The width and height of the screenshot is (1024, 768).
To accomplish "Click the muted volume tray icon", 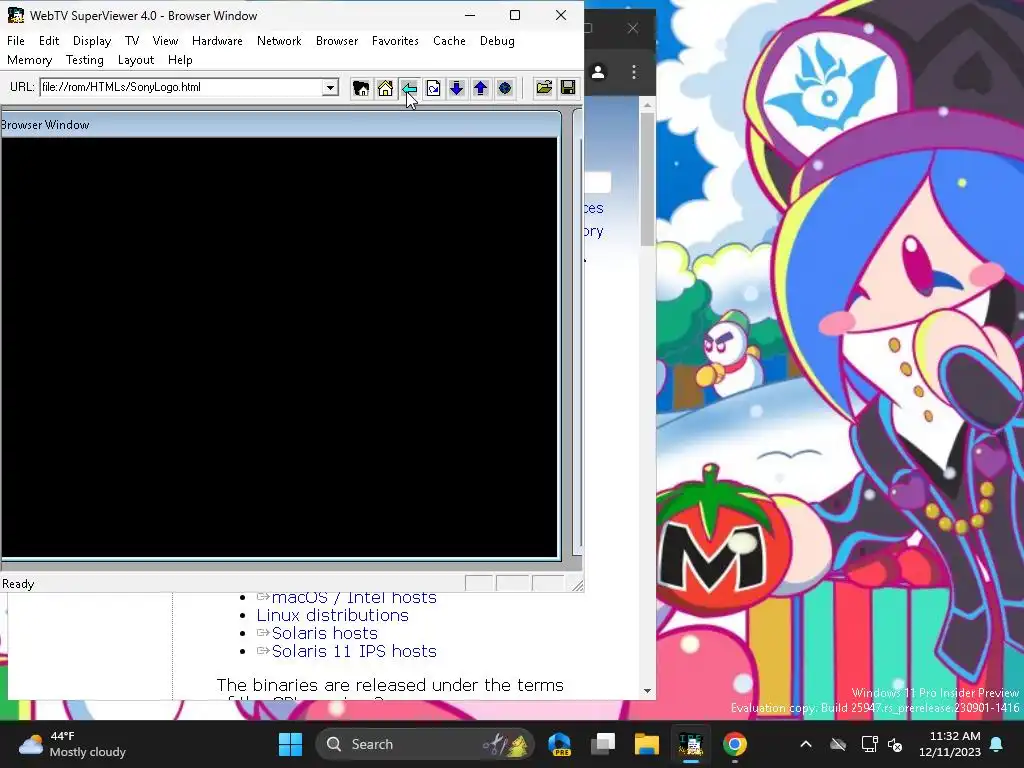I will coord(895,744).
